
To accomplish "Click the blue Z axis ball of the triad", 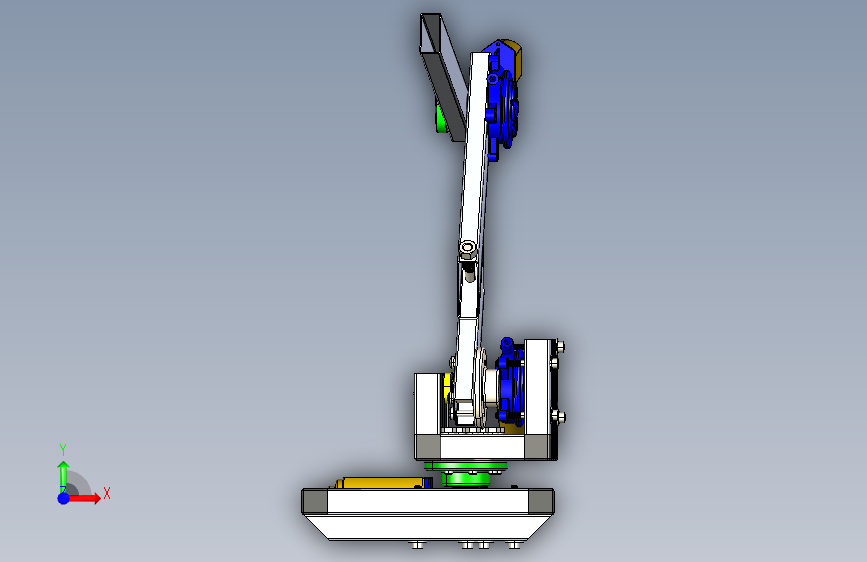I will tap(64, 498).
